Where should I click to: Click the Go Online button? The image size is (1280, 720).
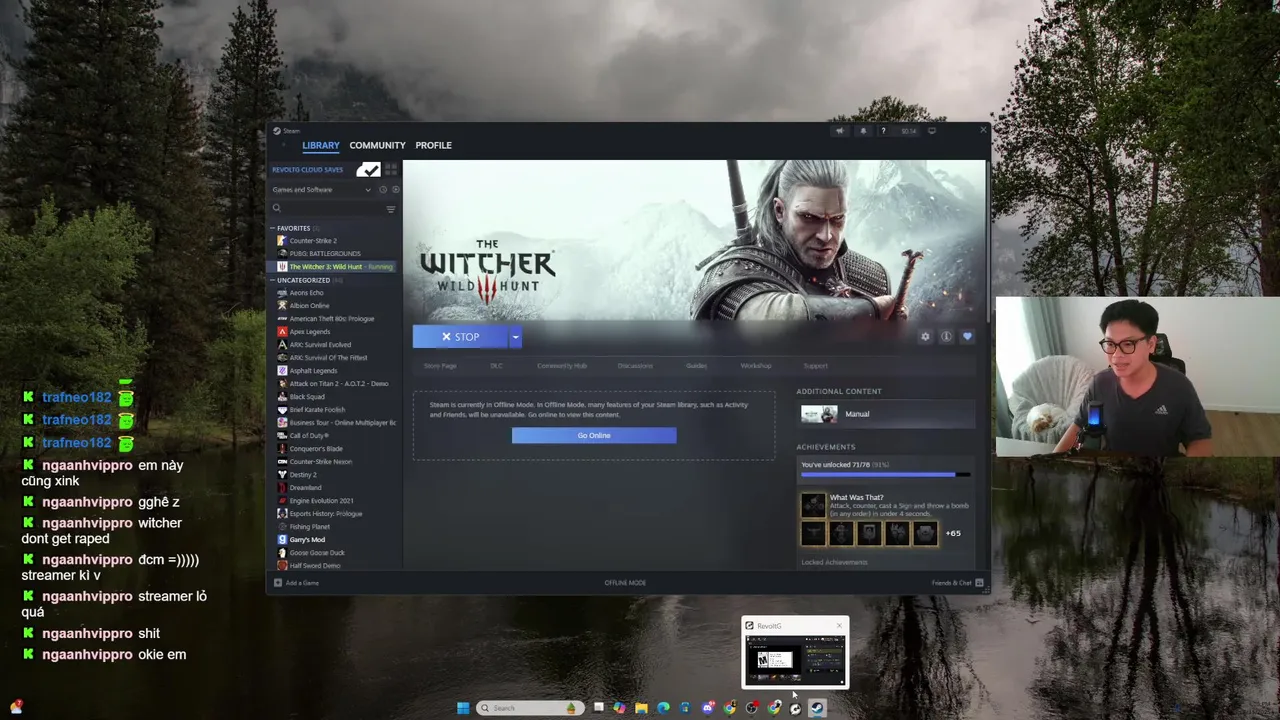tap(594, 435)
